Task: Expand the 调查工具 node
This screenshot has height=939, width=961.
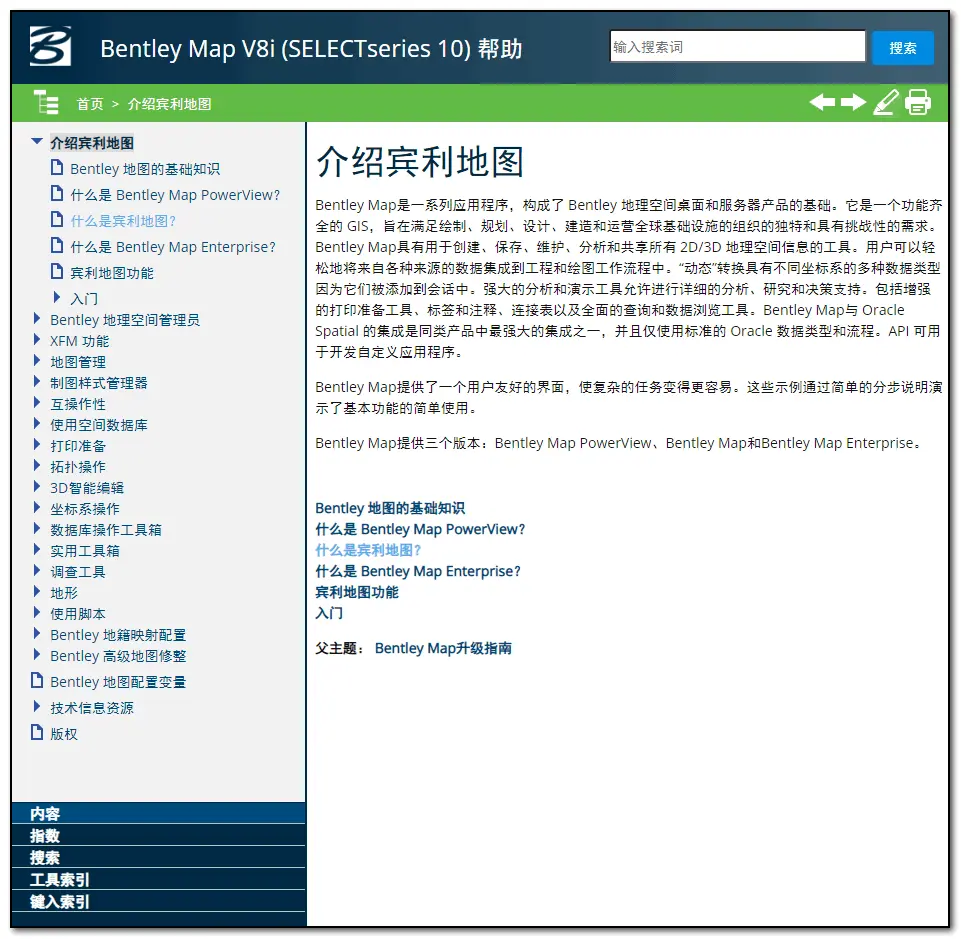Action: pyautogui.click(x=37, y=571)
